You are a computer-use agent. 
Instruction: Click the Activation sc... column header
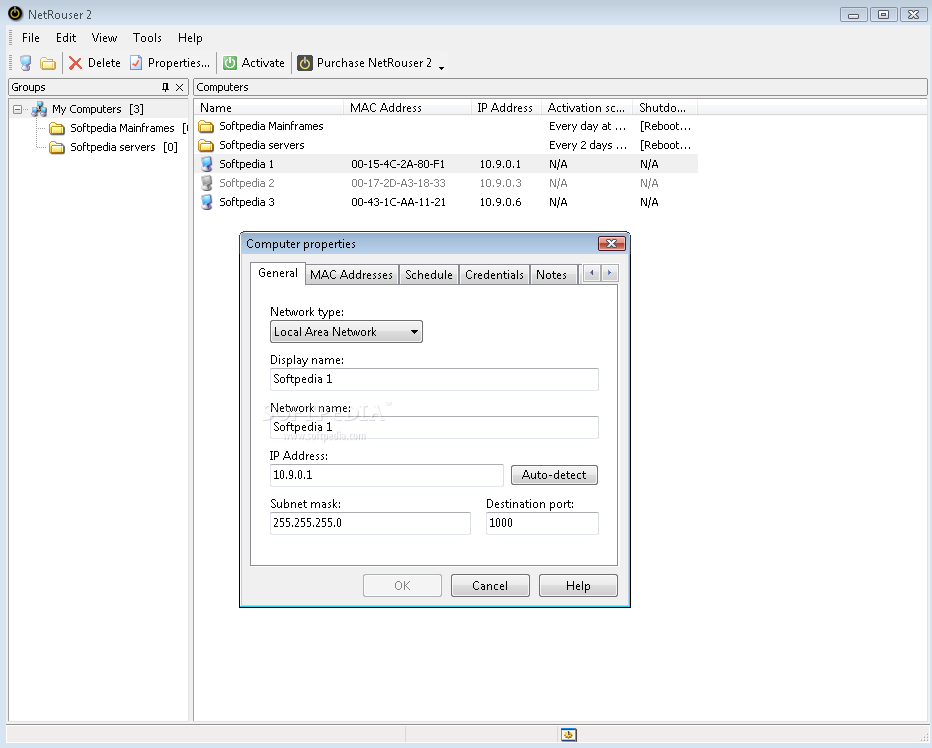click(x=587, y=108)
